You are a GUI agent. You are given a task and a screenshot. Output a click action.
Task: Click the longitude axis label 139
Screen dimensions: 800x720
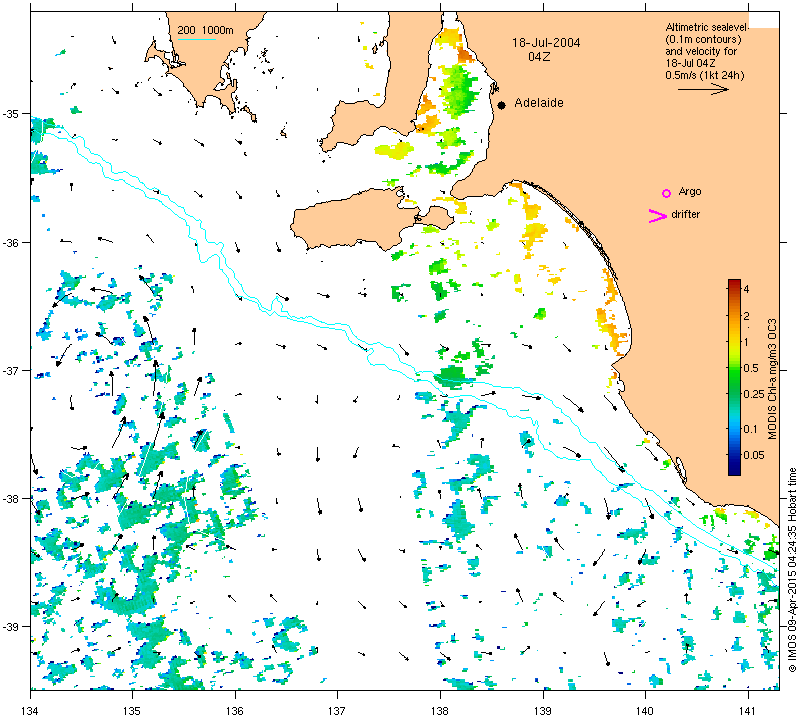pyautogui.click(x=543, y=710)
